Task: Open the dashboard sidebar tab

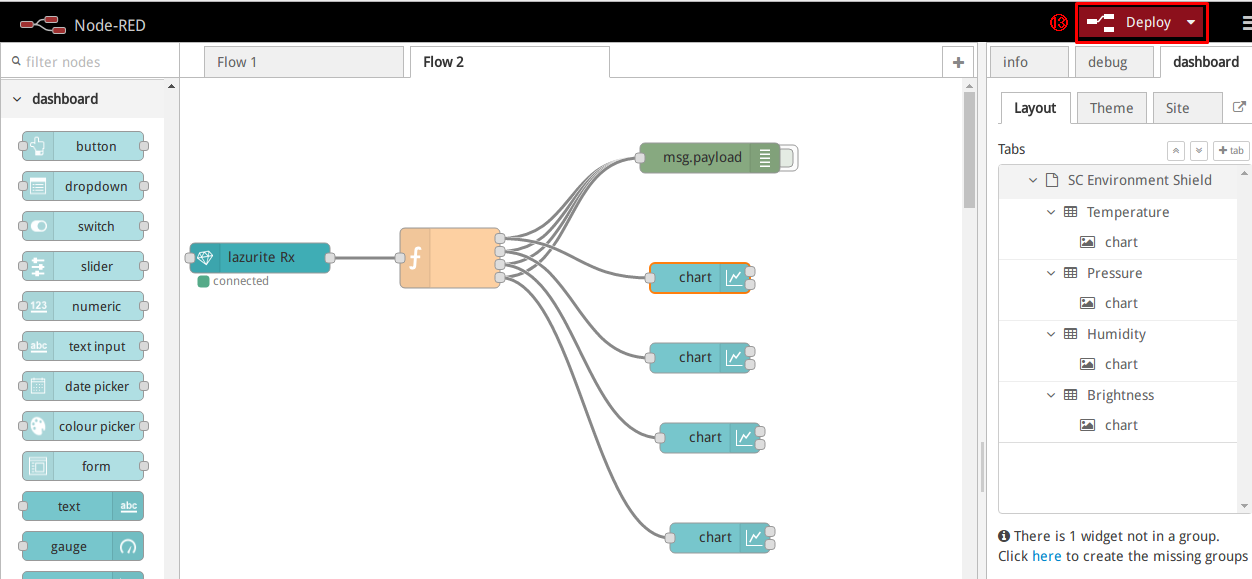Action: [x=1206, y=62]
